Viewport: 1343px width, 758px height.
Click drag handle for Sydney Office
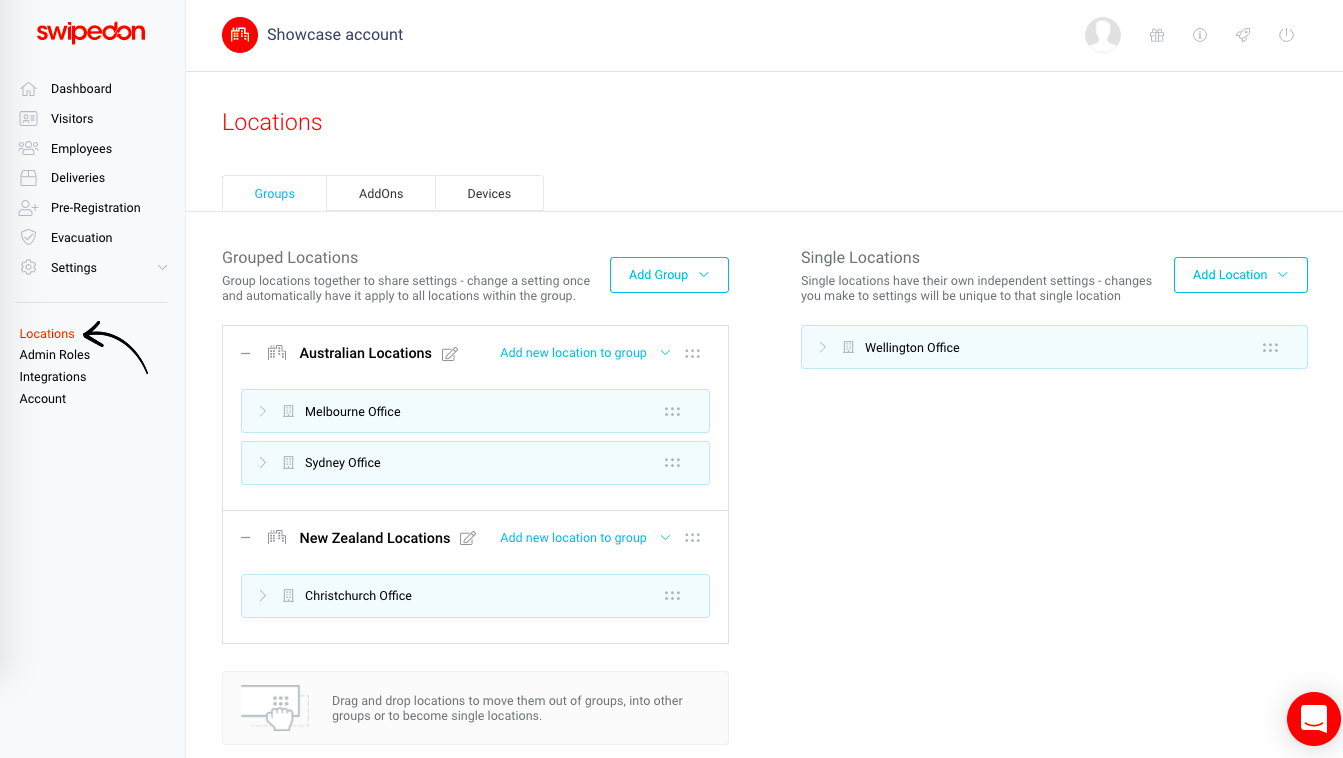672,462
